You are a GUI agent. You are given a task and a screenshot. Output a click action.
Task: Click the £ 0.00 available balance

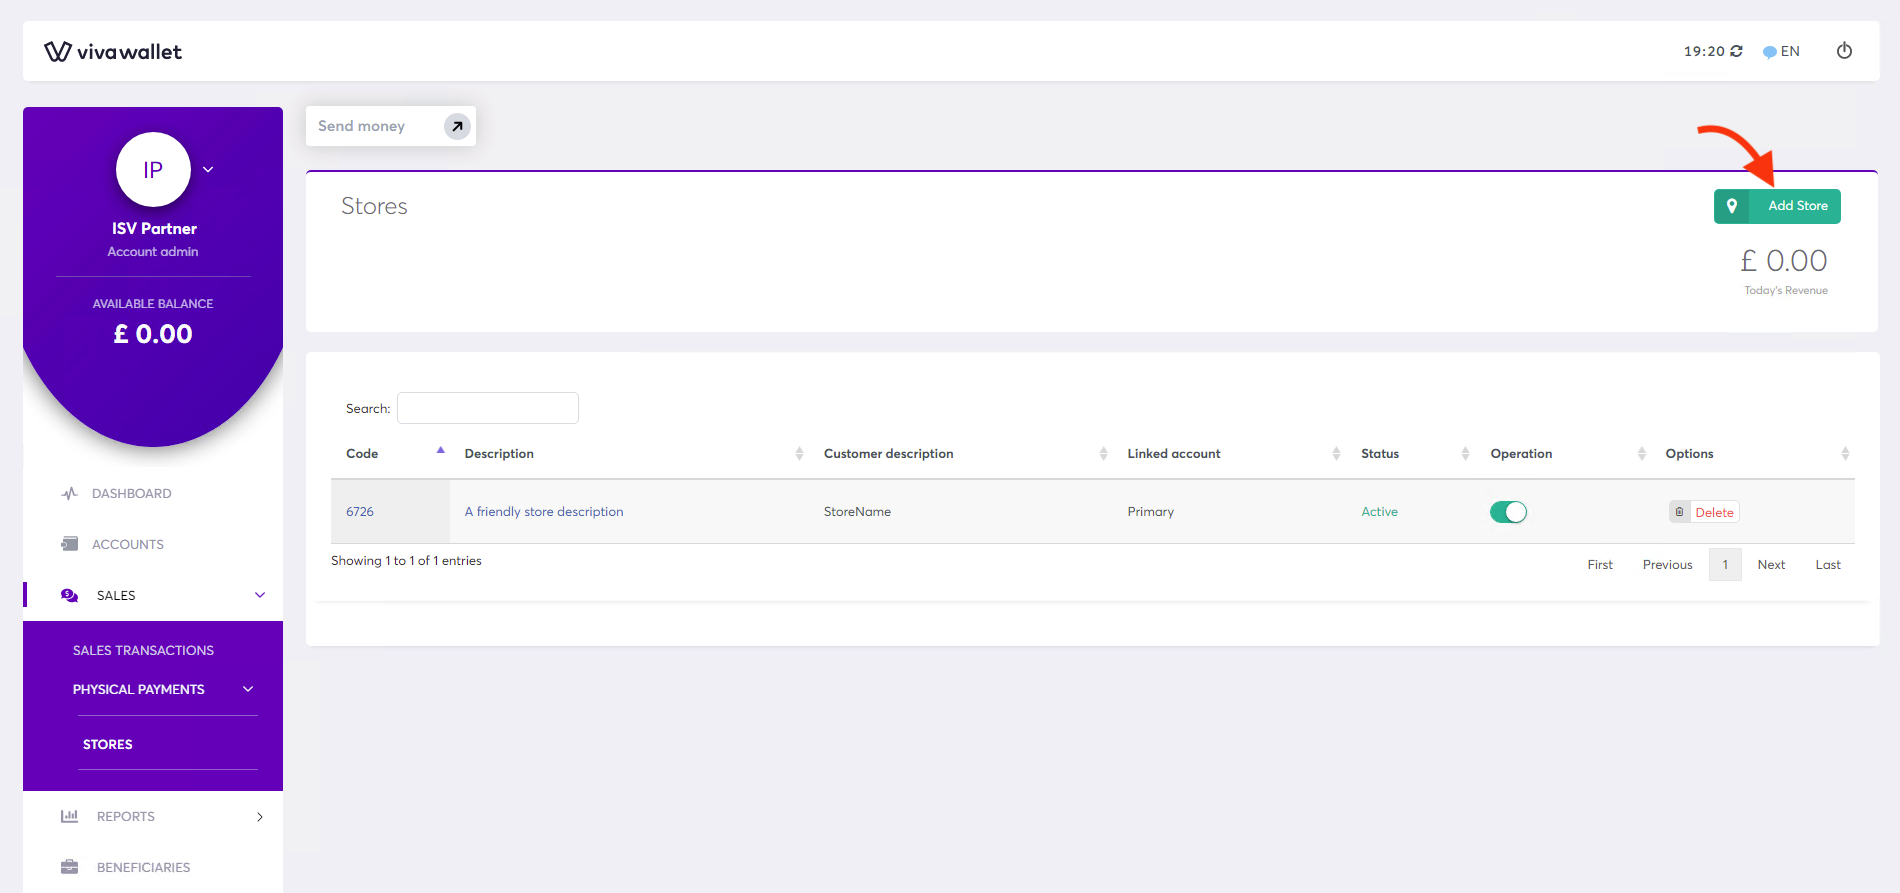coord(153,334)
